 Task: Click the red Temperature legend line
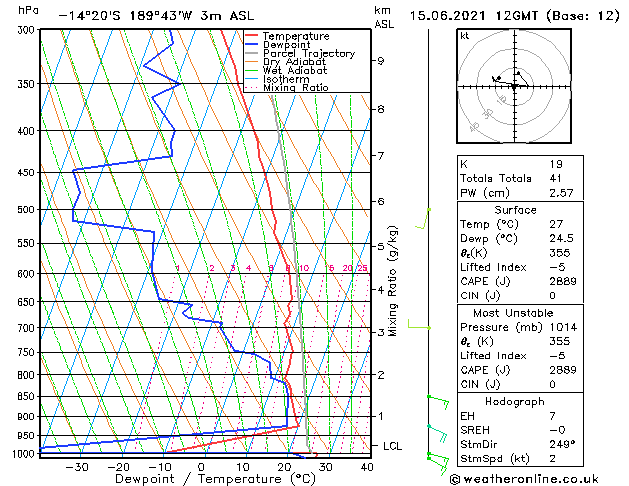coord(251,36)
